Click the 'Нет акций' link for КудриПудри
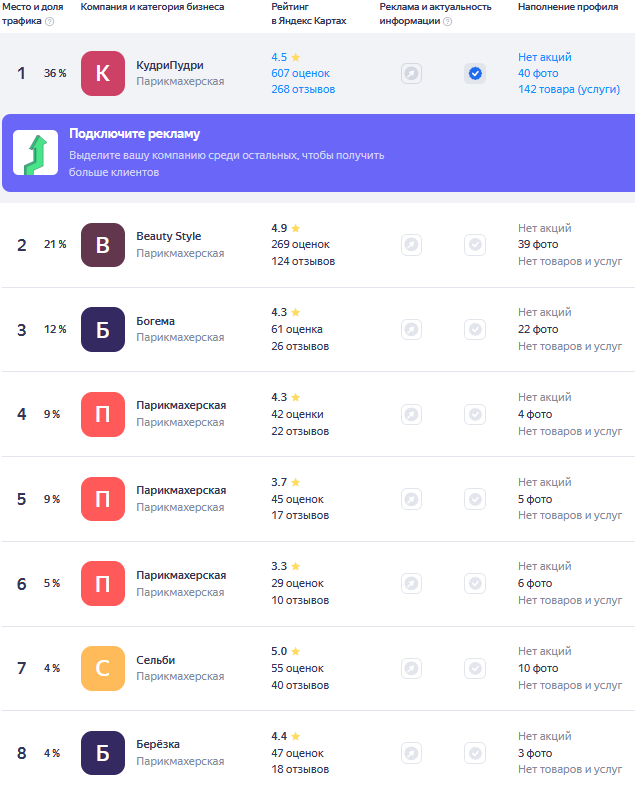 tap(544, 57)
